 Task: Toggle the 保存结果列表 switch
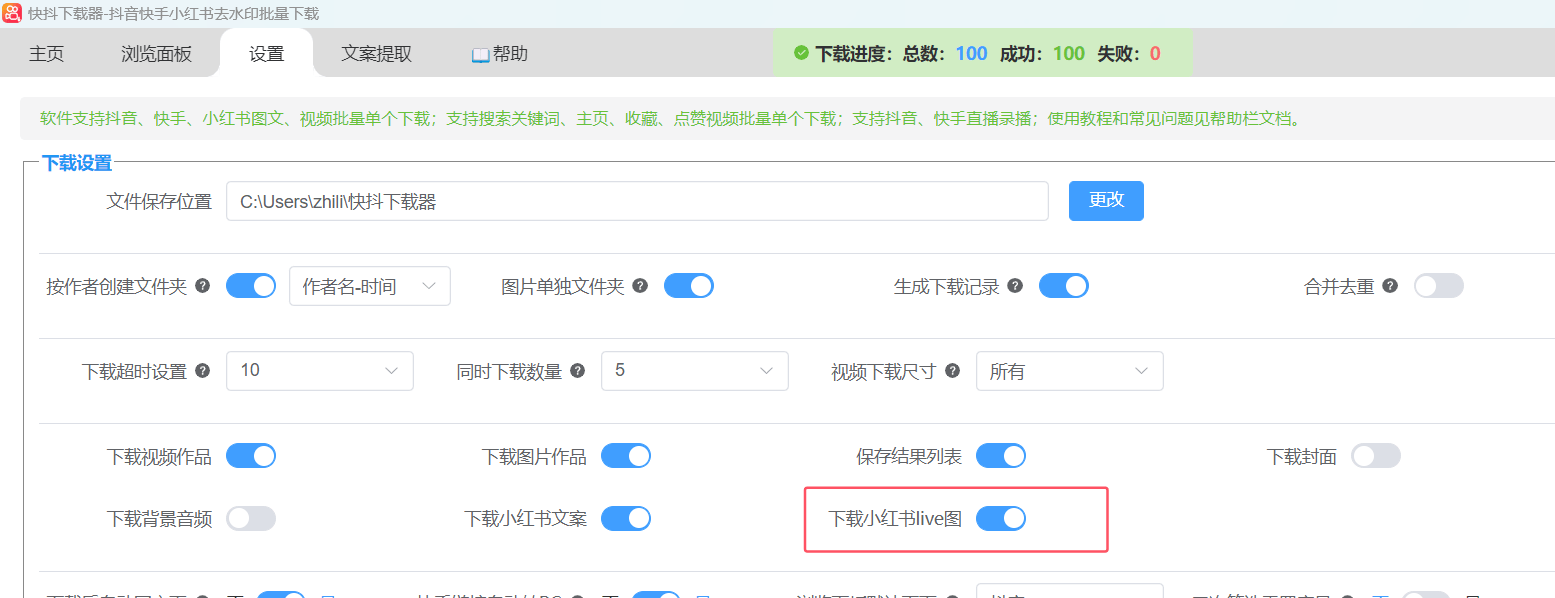1001,456
